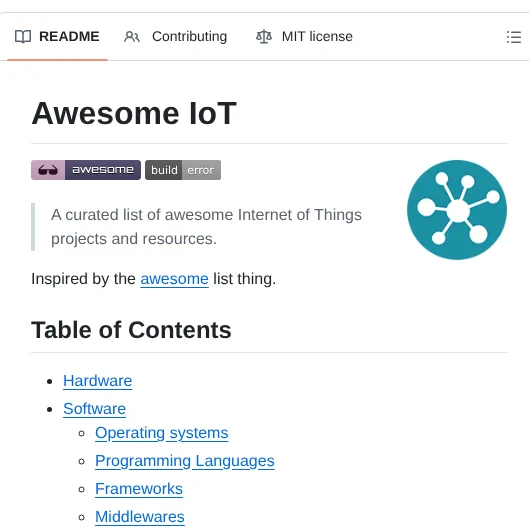Click the Table of Contents heading
Screen dimensions: 529x528
[x=131, y=330]
